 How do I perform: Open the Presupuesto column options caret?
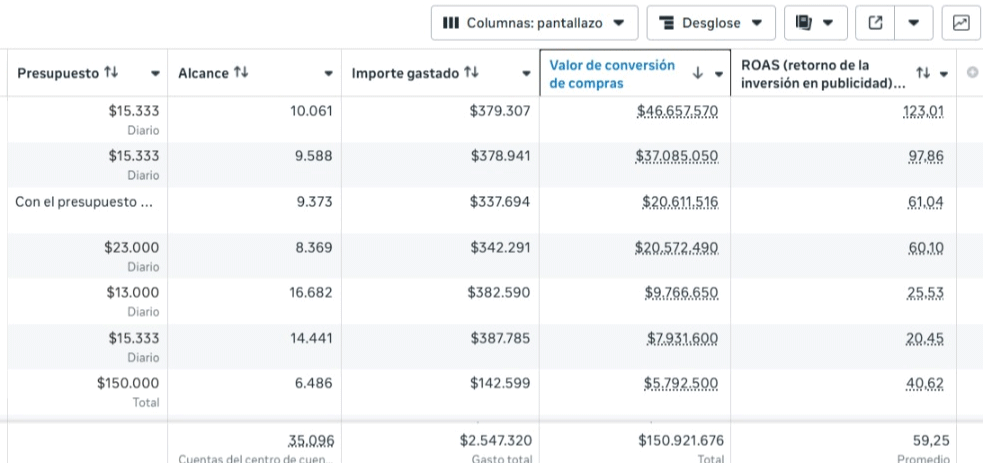[155, 74]
